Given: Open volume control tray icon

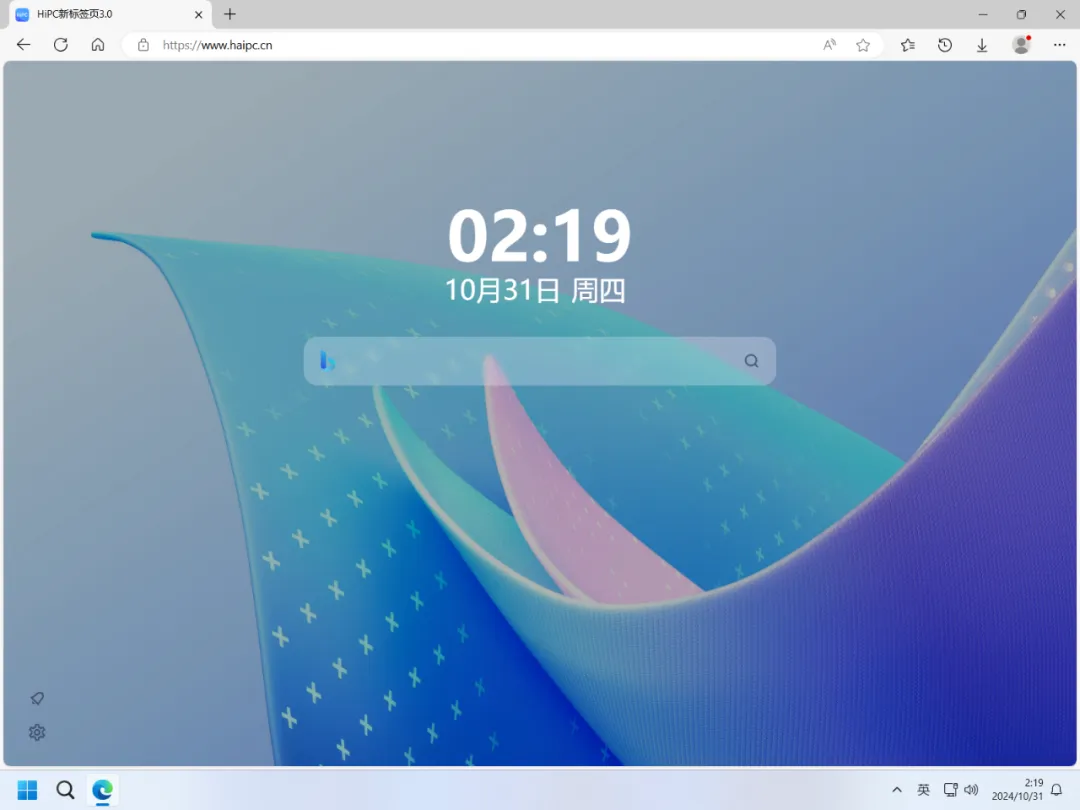Looking at the screenshot, I should (x=971, y=790).
